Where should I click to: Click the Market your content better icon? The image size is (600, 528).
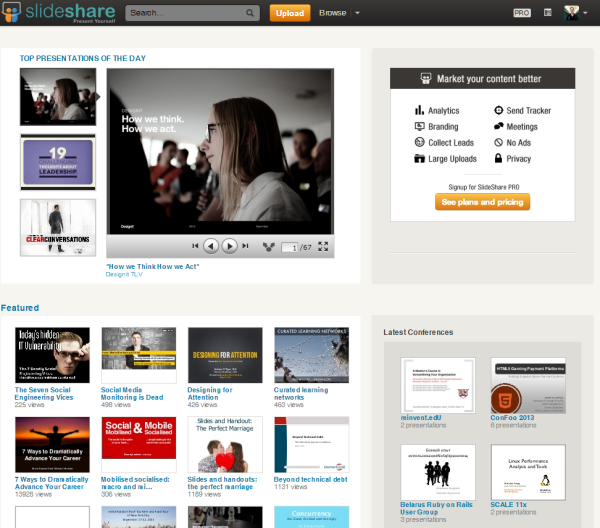pyautogui.click(x=426, y=78)
